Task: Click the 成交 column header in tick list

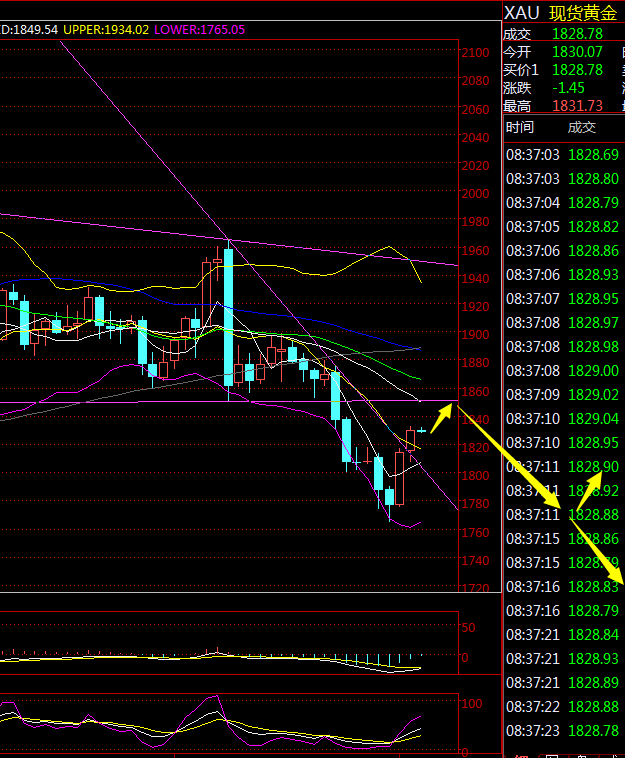Action: tap(581, 127)
